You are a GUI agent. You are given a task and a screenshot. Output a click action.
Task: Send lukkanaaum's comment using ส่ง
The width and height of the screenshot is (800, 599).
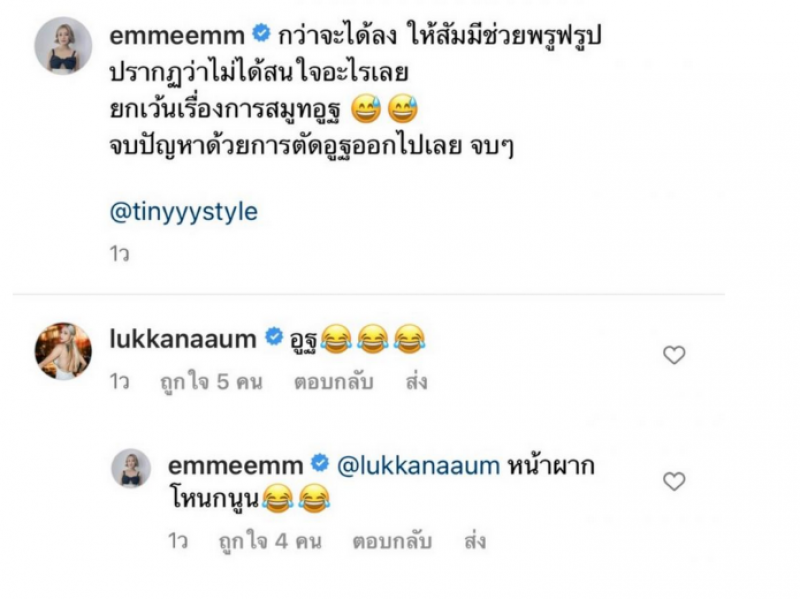click(416, 382)
